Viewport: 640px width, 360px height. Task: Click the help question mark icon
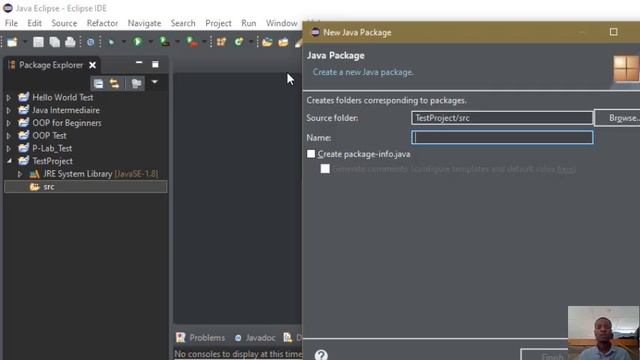(321, 355)
